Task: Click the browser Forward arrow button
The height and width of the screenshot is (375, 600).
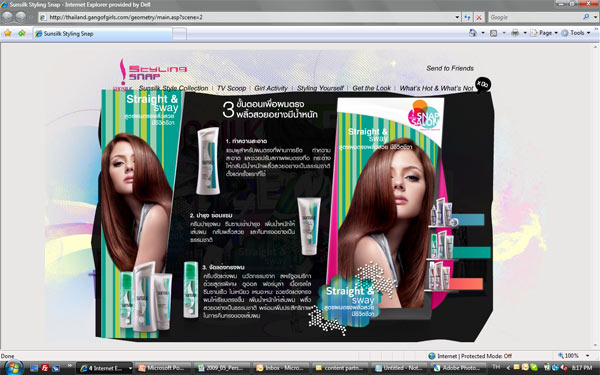Action: pyautogui.click(x=21, y=17)
